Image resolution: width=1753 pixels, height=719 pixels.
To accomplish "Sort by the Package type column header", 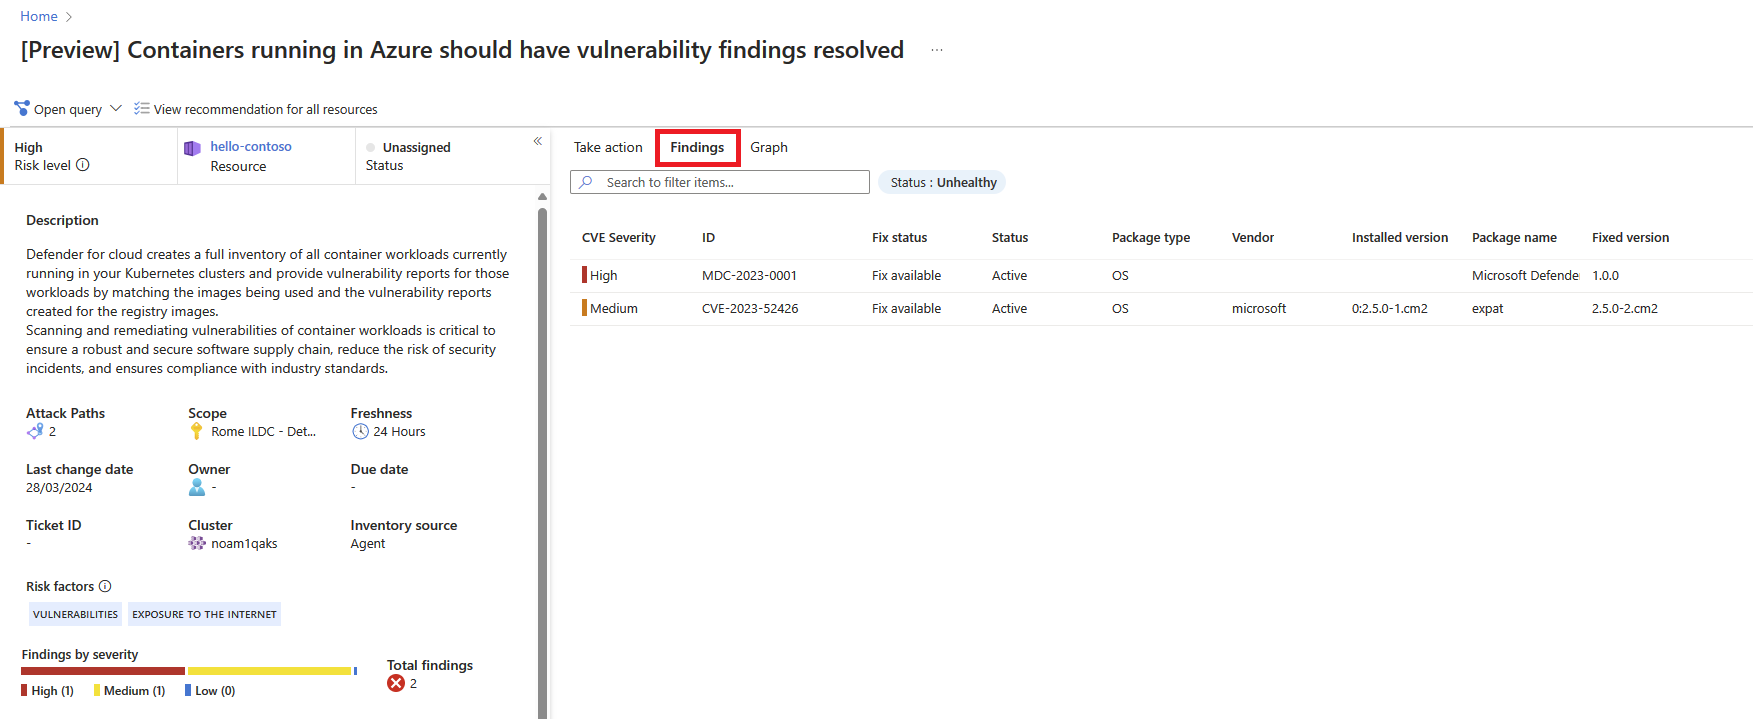I will point(1151,238).
